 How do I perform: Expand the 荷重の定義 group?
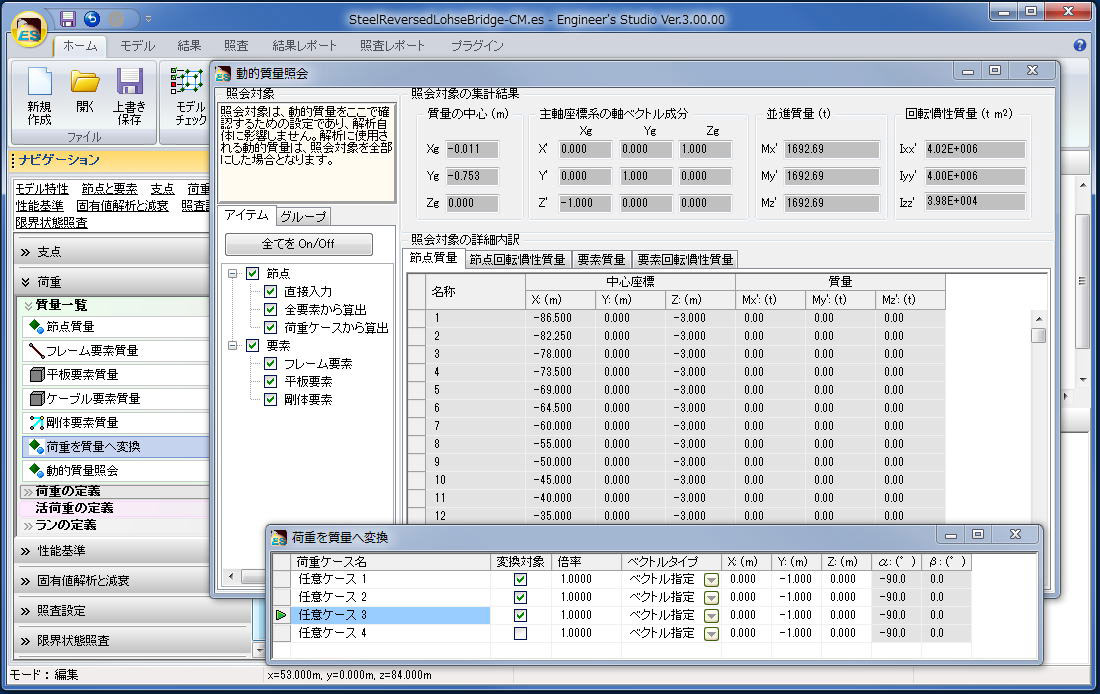tap(28, 491)
